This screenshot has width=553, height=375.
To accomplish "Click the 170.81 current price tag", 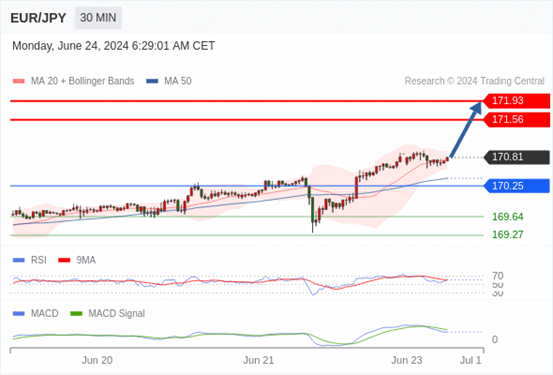I will [516, 157].
